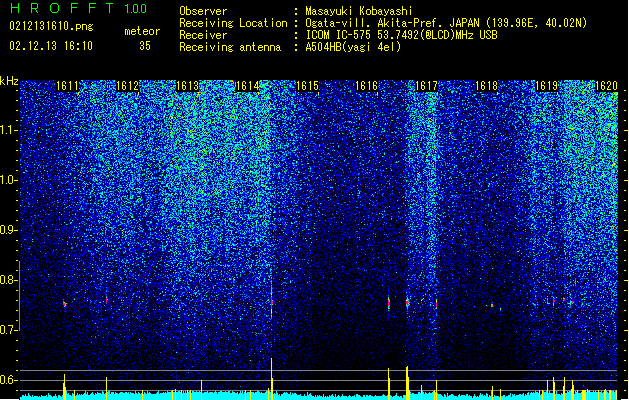The height and width of the screenshot is (400, 629).
Task: Click the 1615 time marker
Action: coord(307,86)
